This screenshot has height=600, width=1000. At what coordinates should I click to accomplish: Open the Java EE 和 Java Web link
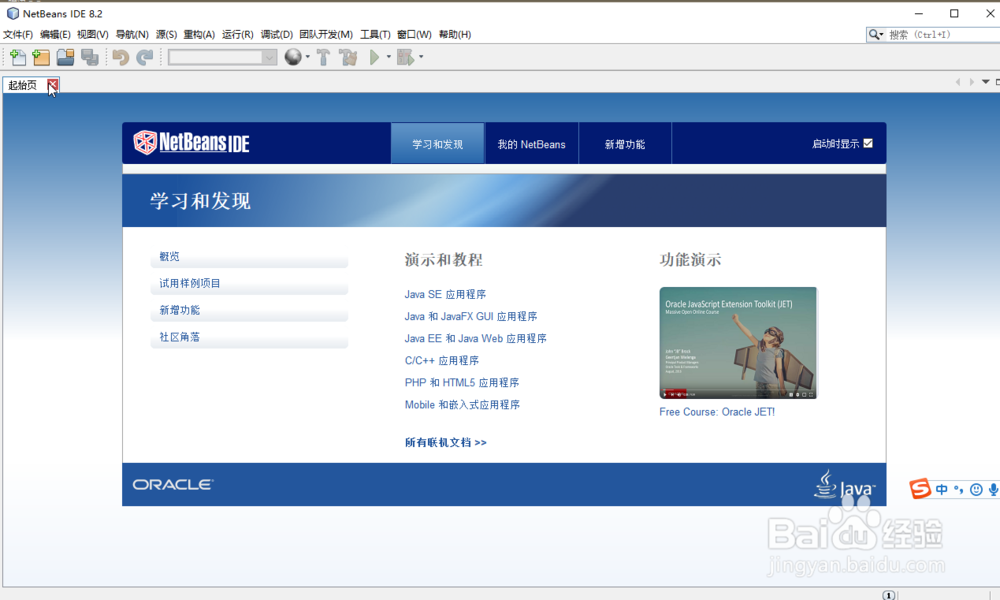476,338
